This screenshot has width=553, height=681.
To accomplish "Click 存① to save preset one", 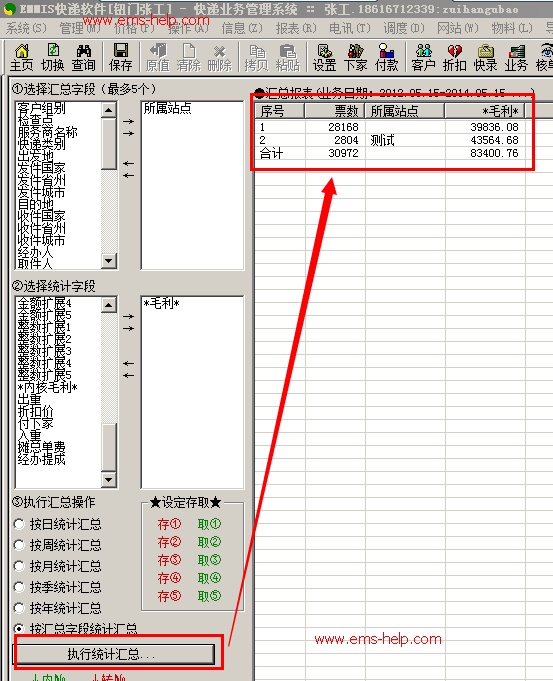I will pos(169,524).
